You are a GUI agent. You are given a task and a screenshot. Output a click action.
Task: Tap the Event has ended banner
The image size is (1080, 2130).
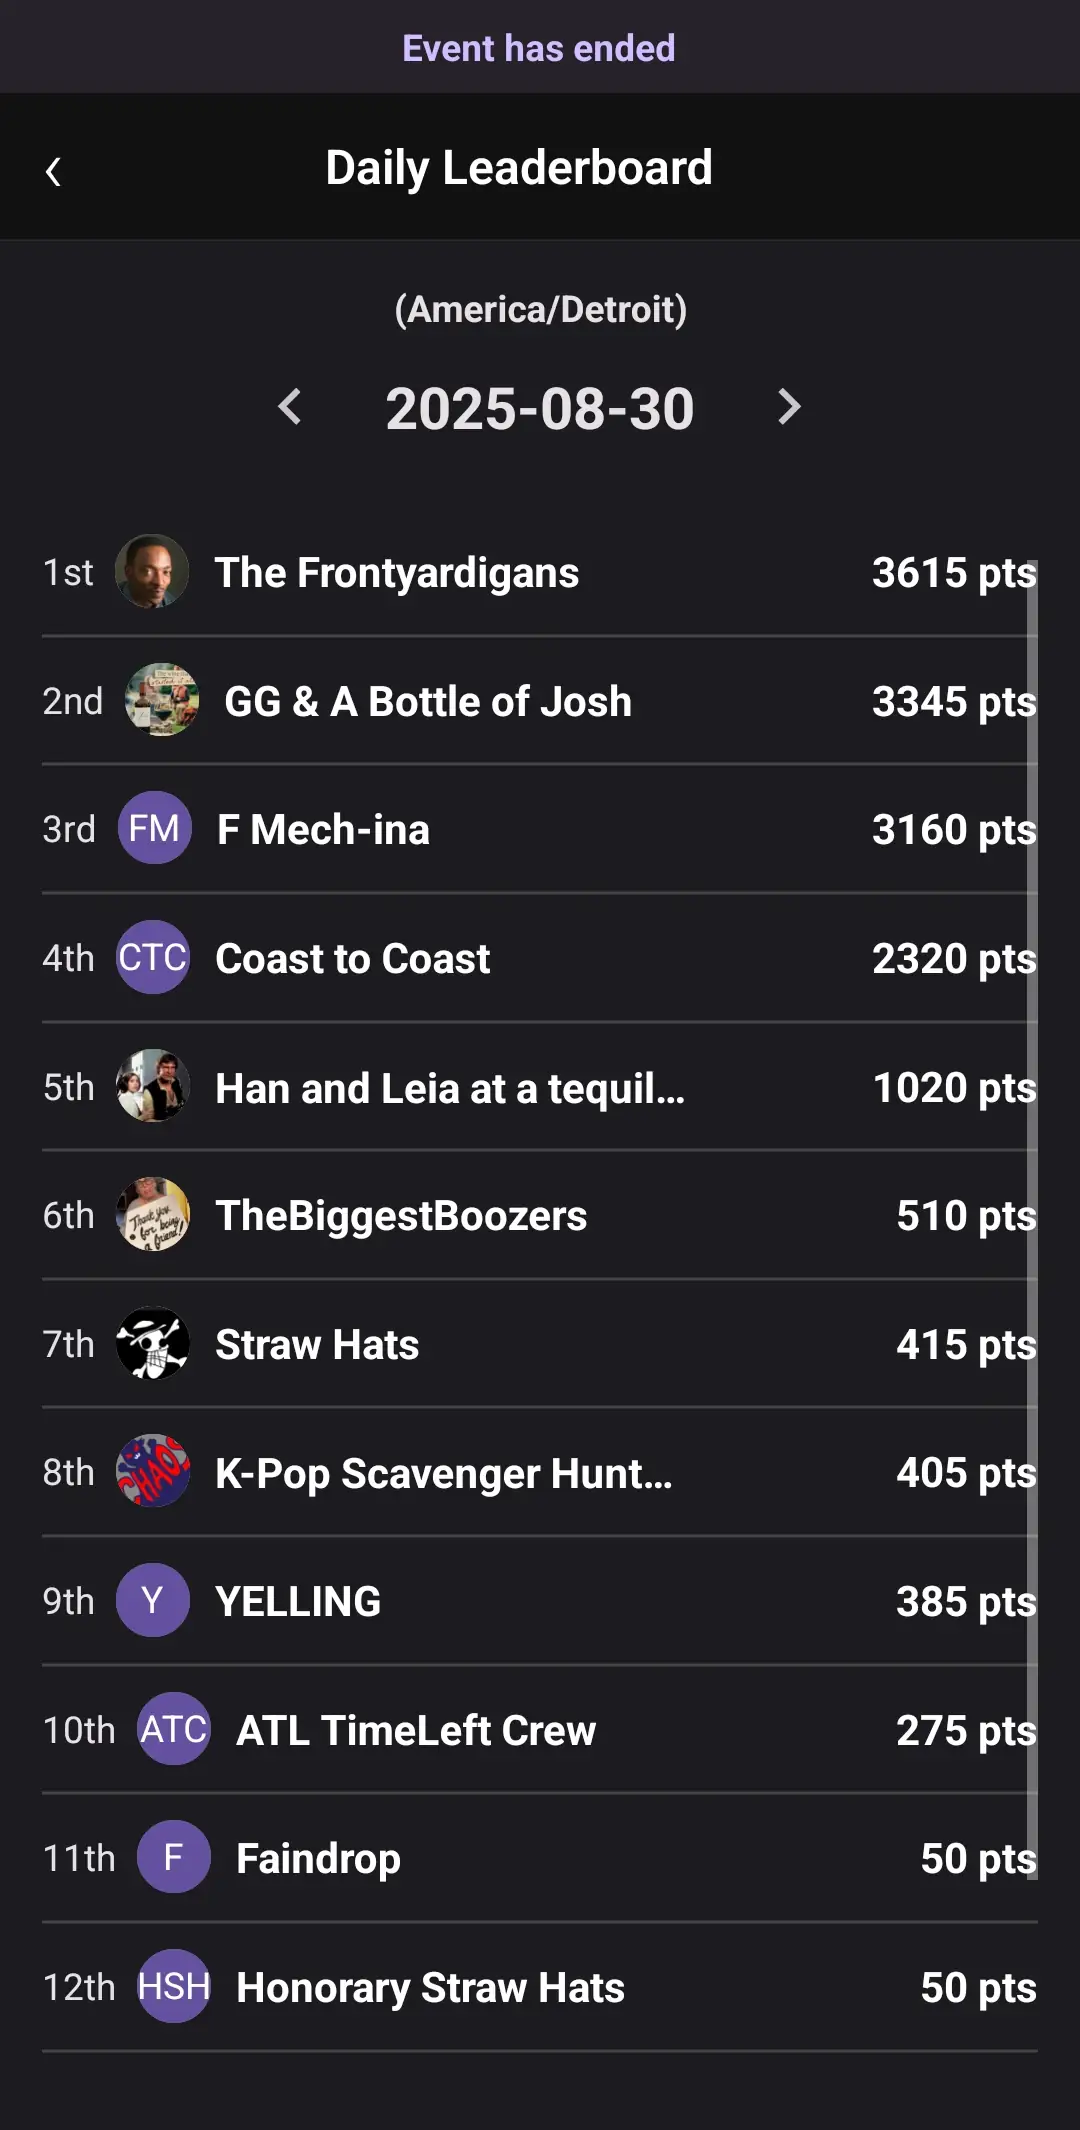point(539,48)
